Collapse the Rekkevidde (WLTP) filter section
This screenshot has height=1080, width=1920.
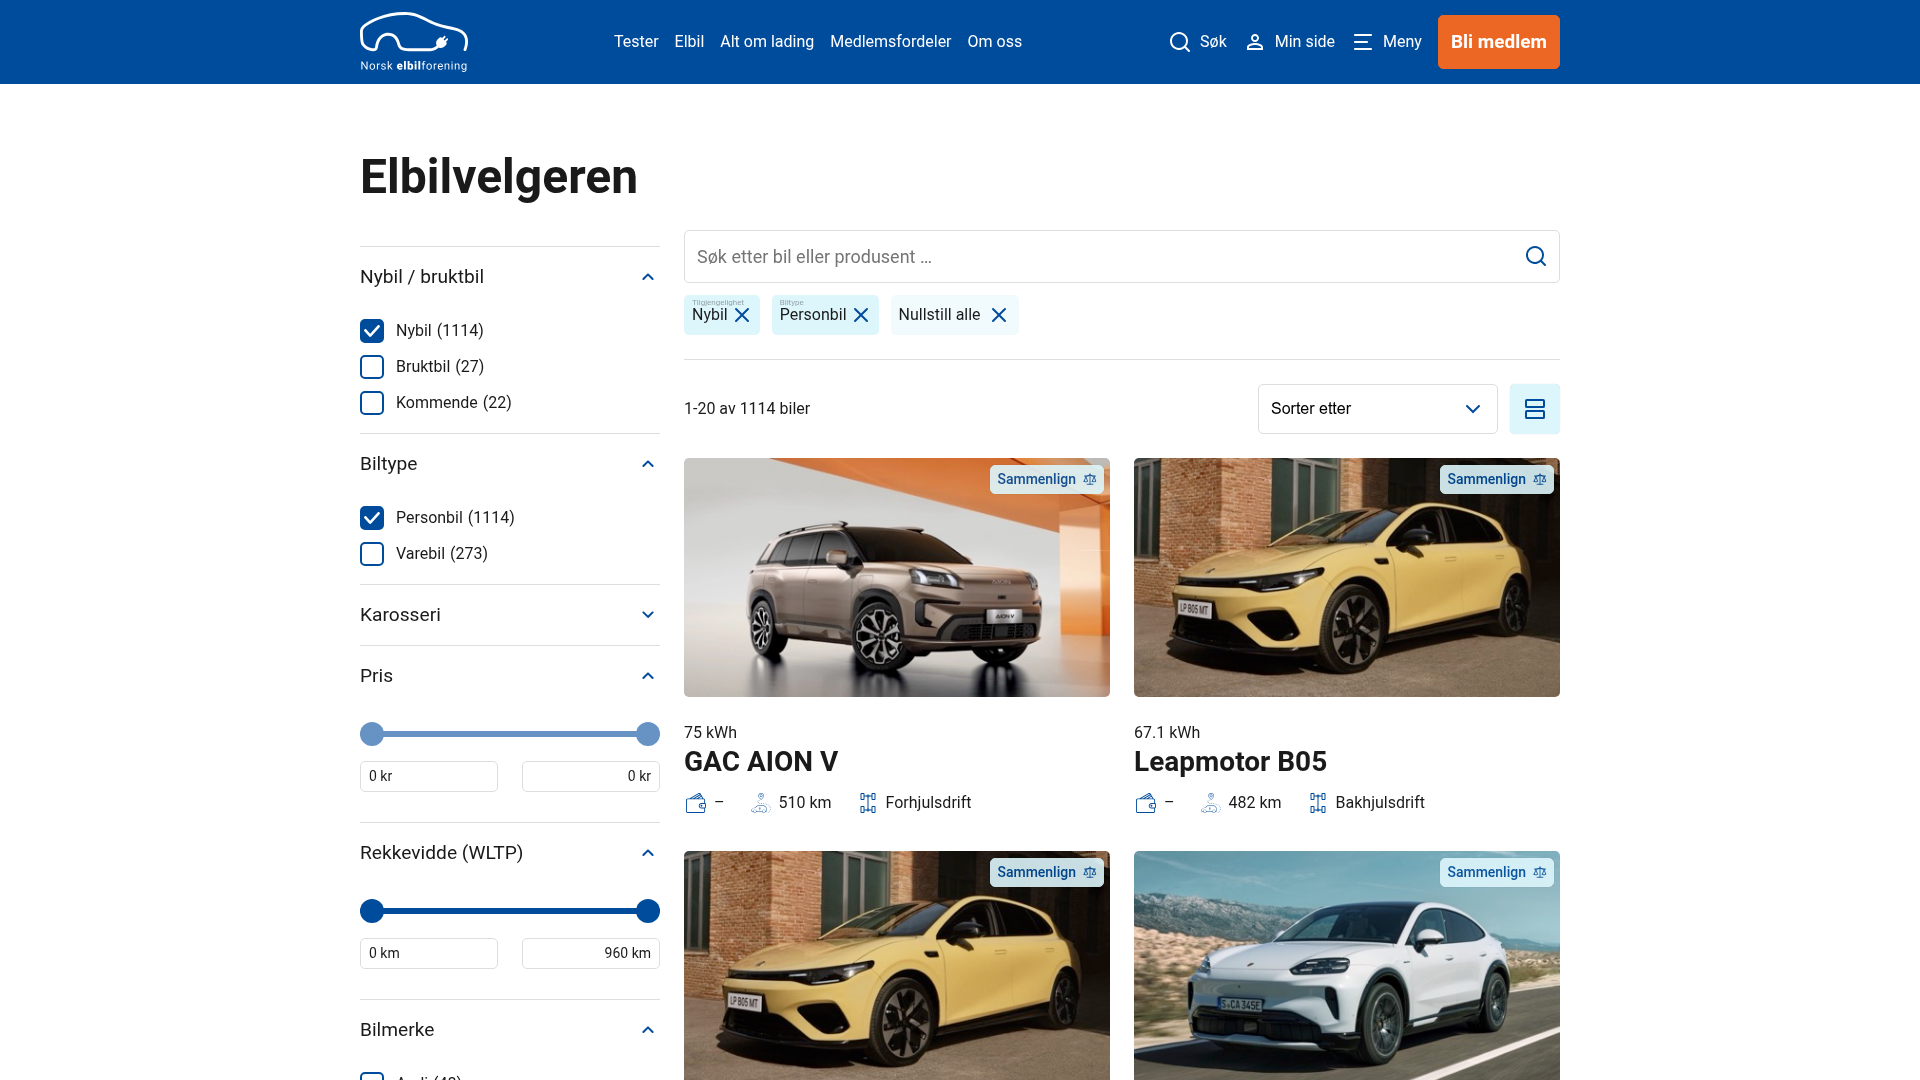coord(509,853)
